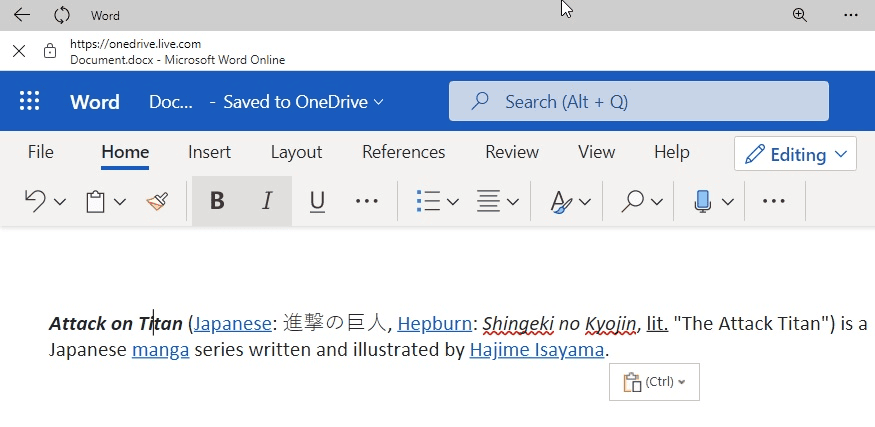
Task: Expand the Editing mode dropdown
Action: tap(795, 154)
